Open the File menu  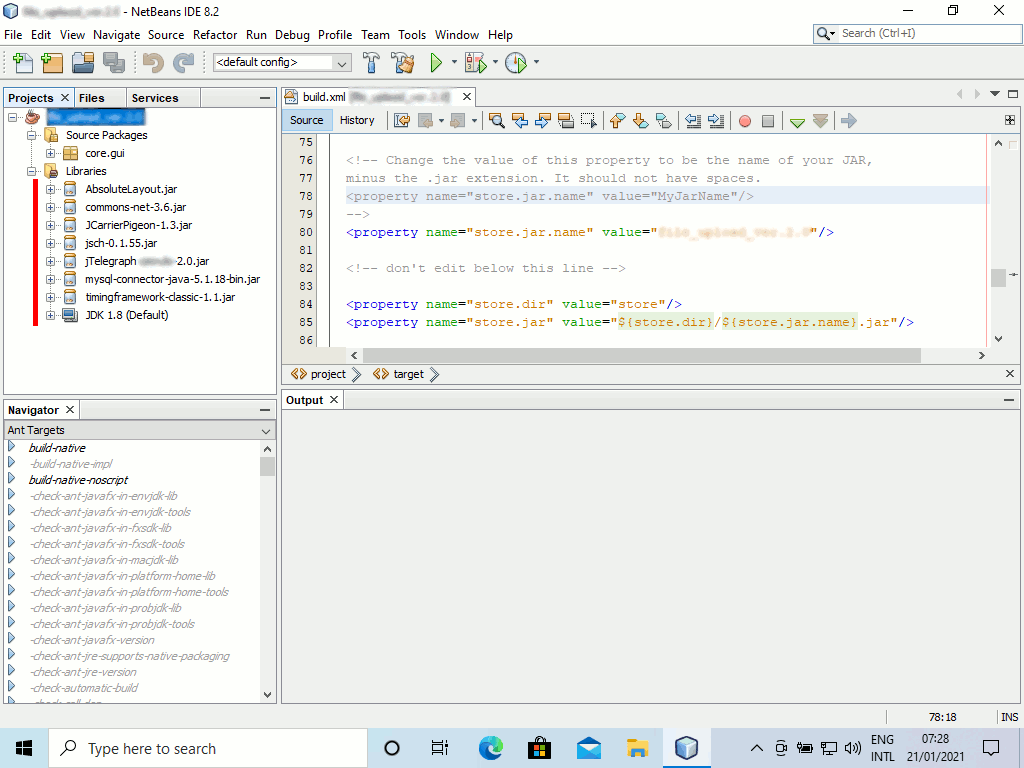pos(13,35)
